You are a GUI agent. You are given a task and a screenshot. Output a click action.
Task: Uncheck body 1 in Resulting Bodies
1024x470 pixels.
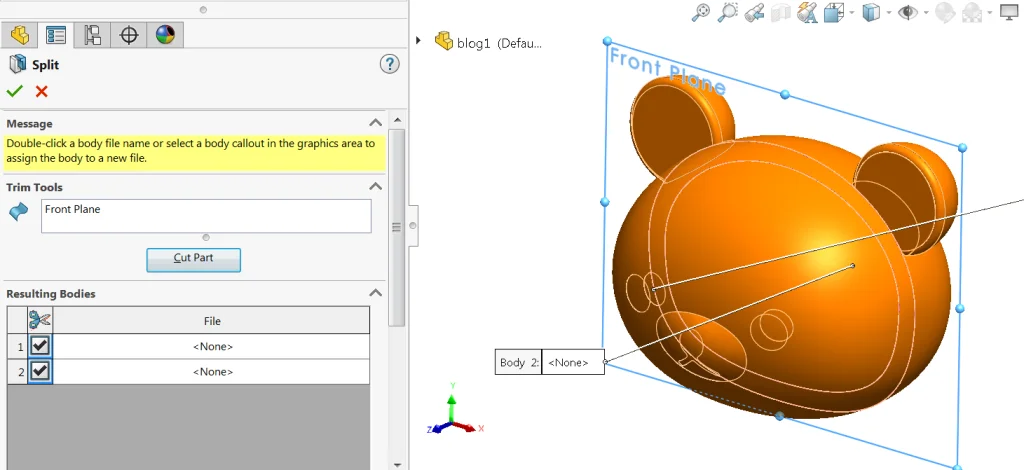pos(40,346)
